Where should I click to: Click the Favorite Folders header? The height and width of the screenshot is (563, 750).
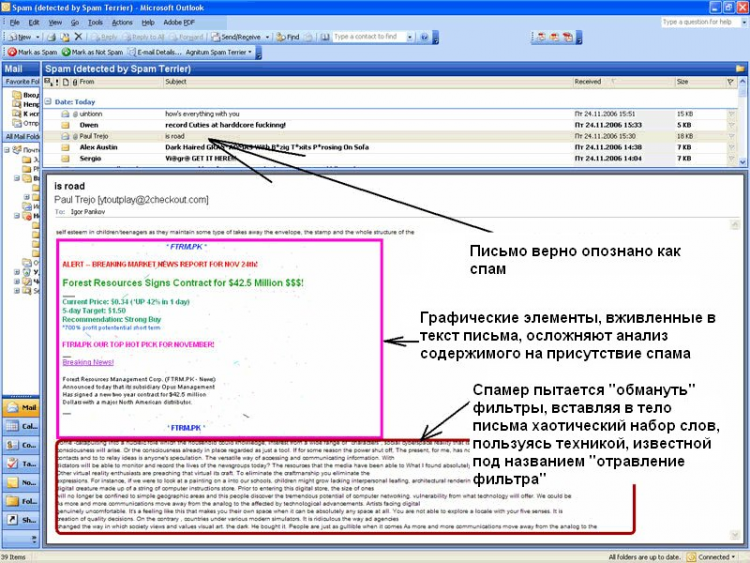tap(22, 82)
